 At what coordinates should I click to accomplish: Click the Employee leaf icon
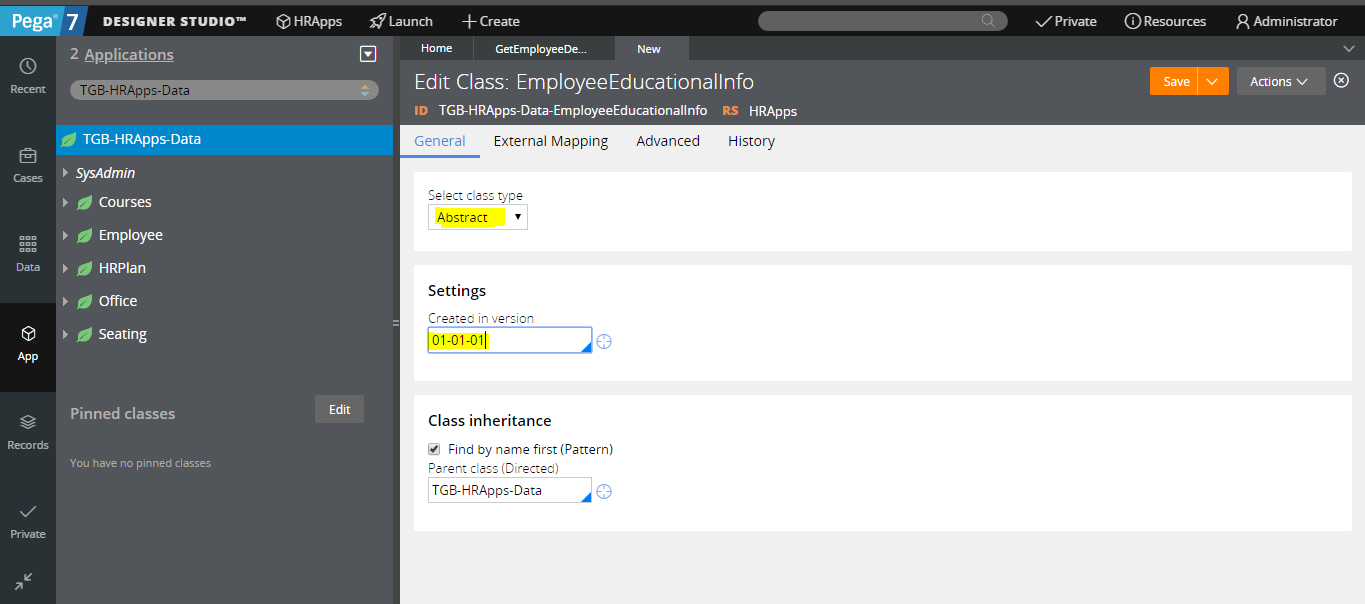tap(85, 235)
